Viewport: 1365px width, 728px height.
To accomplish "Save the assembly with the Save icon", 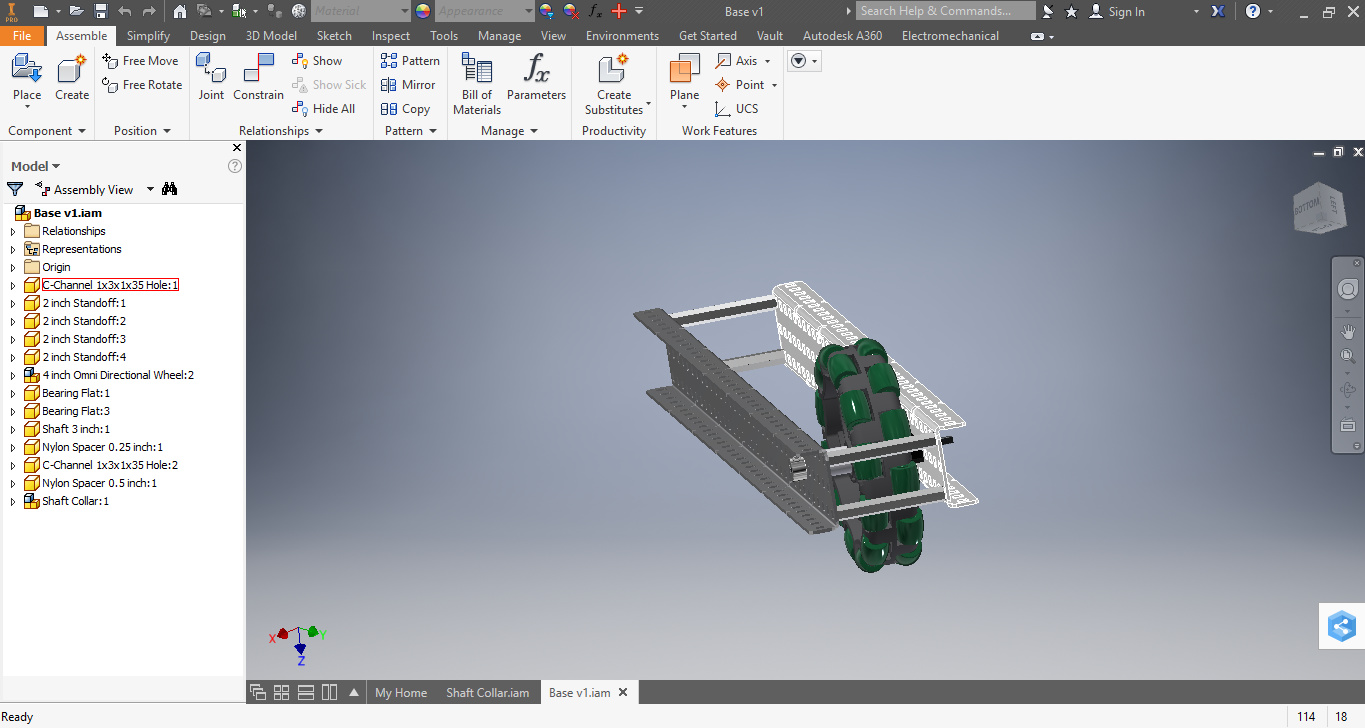I will (101, 11).
